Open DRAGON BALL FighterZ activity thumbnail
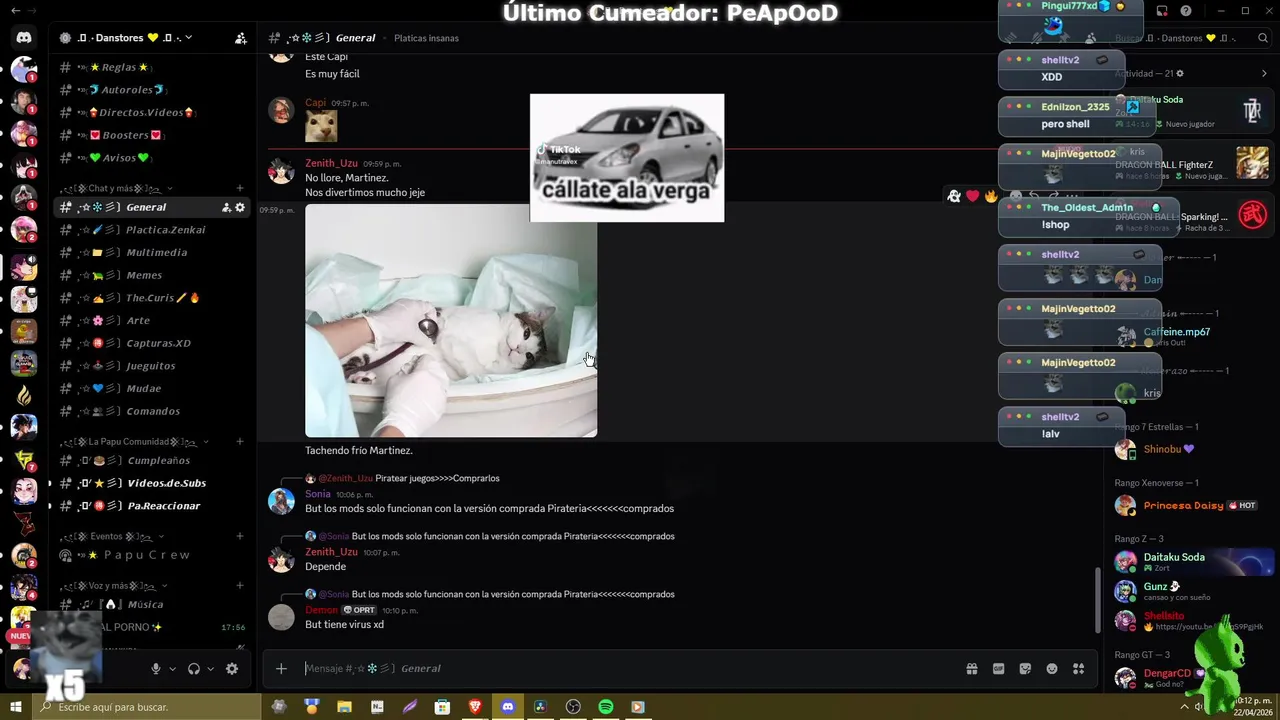 1252,163
